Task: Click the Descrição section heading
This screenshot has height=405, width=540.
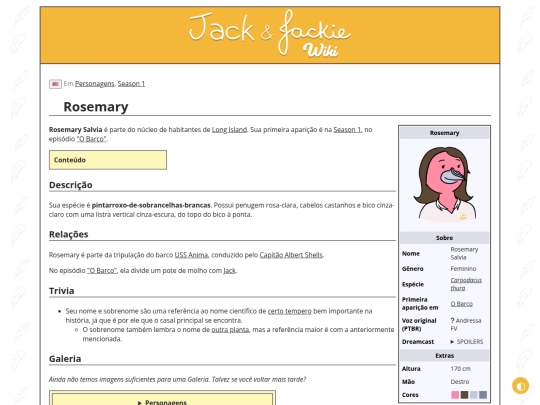Action: point(71,185)
